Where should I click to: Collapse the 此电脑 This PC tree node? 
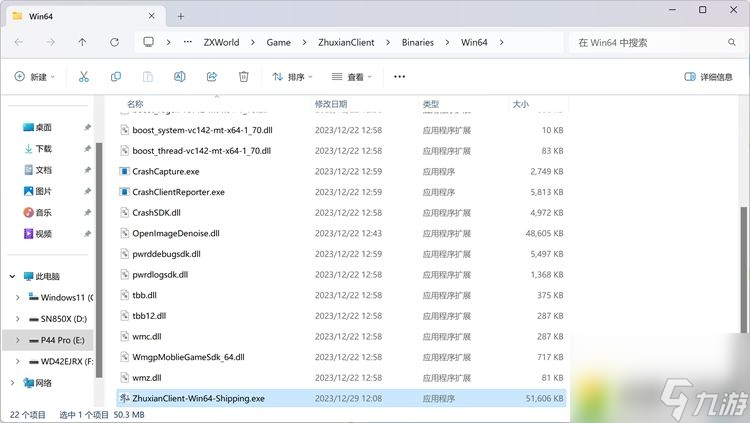pyautogui.click(x=12, y=276)
